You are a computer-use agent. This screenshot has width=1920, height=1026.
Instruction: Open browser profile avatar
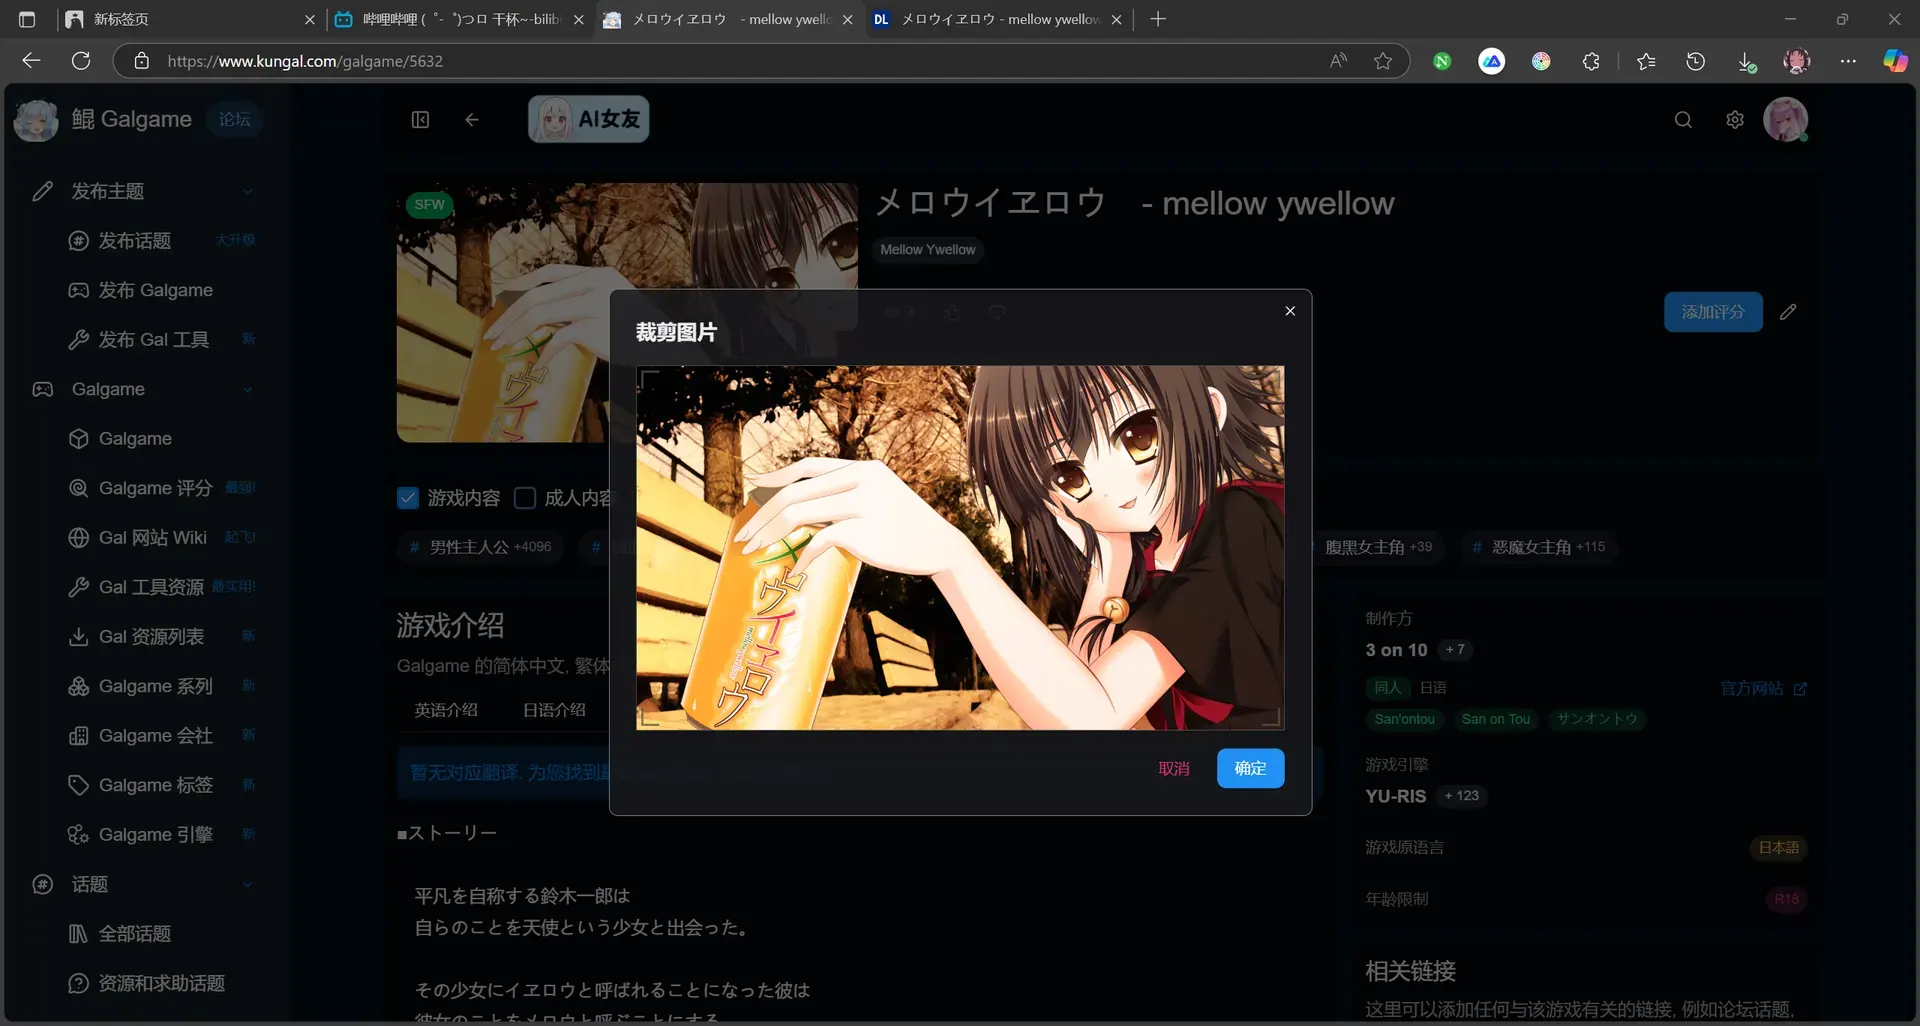tap(1797, 61)
